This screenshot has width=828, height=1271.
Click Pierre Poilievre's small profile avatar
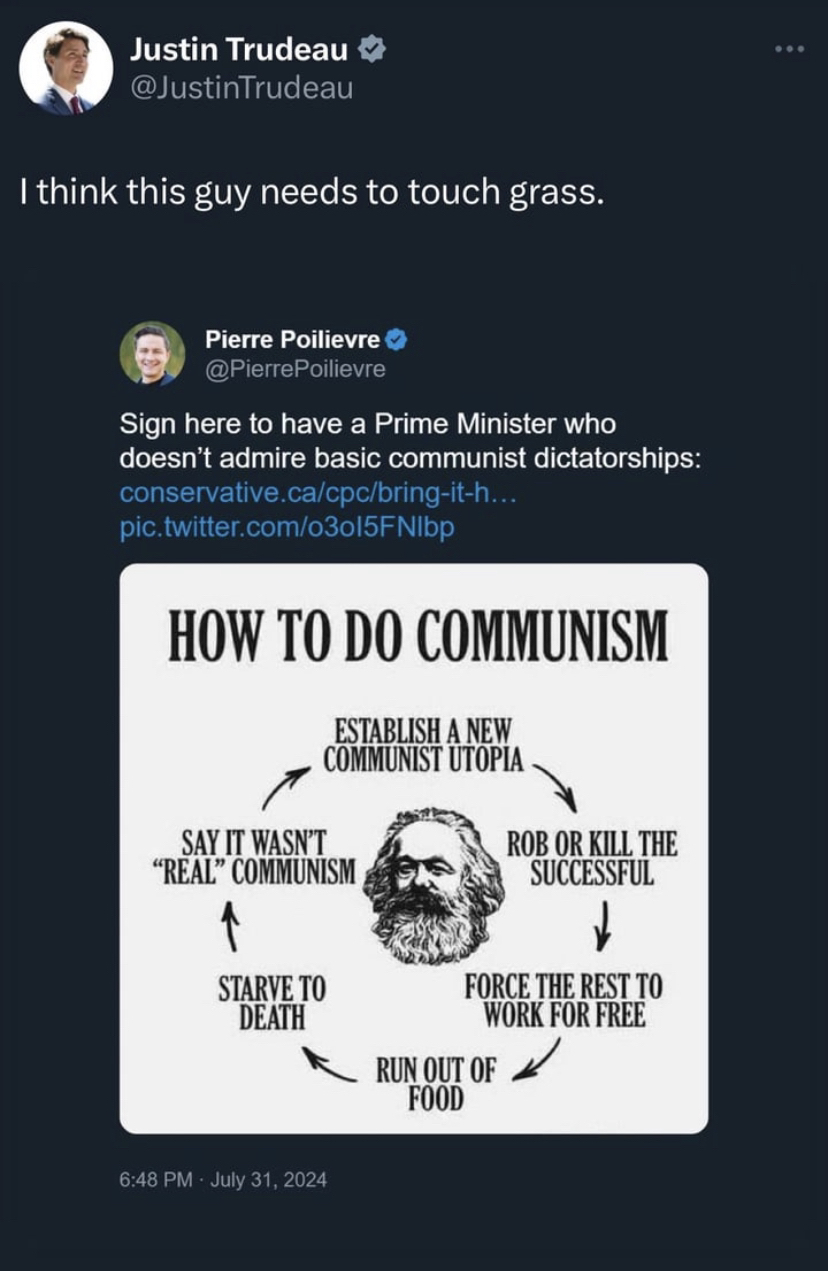(x=152, y=353)
